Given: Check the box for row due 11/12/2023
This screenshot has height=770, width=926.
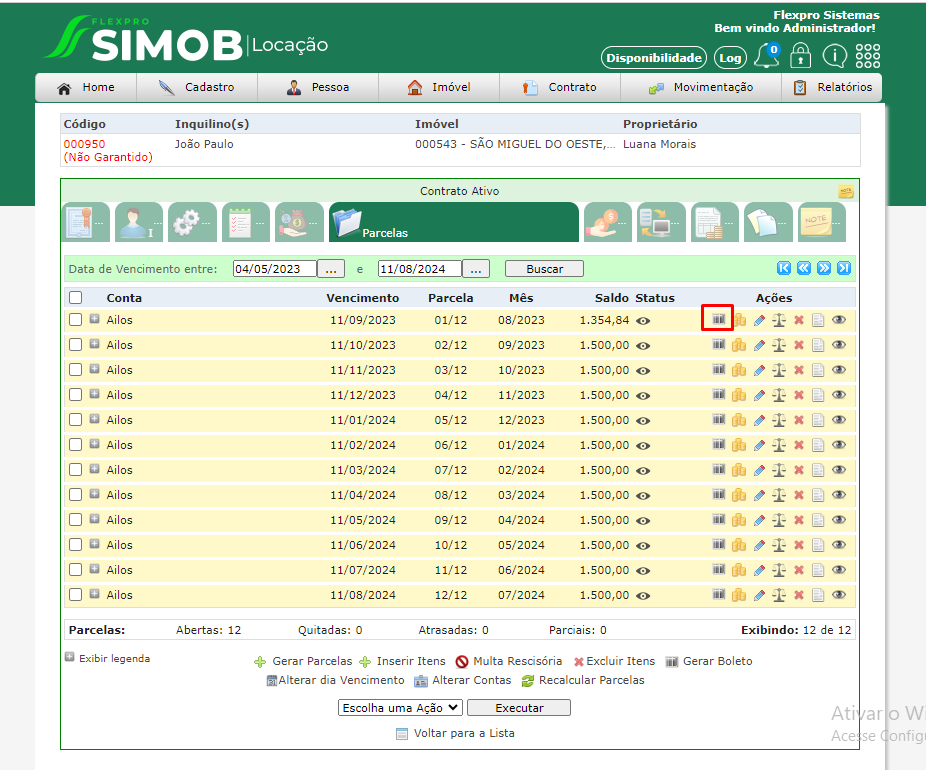Looking at the screenshot, I should 76,394.
